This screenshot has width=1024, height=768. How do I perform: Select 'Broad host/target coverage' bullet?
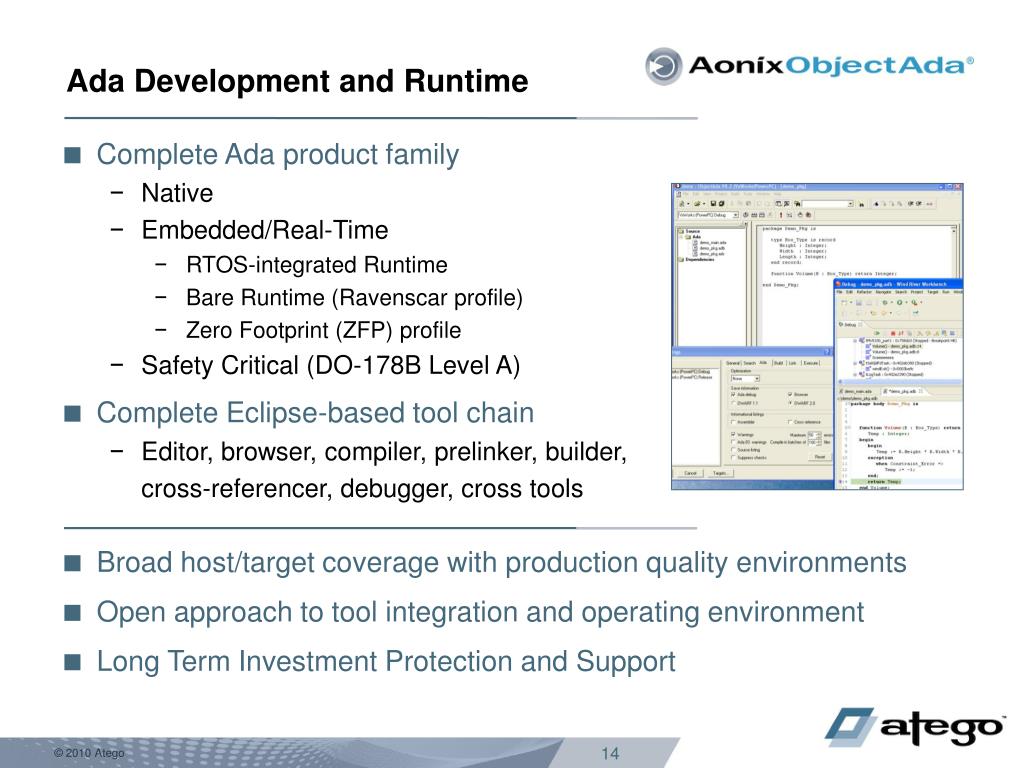pyautogui.click(x=502, y=563)
